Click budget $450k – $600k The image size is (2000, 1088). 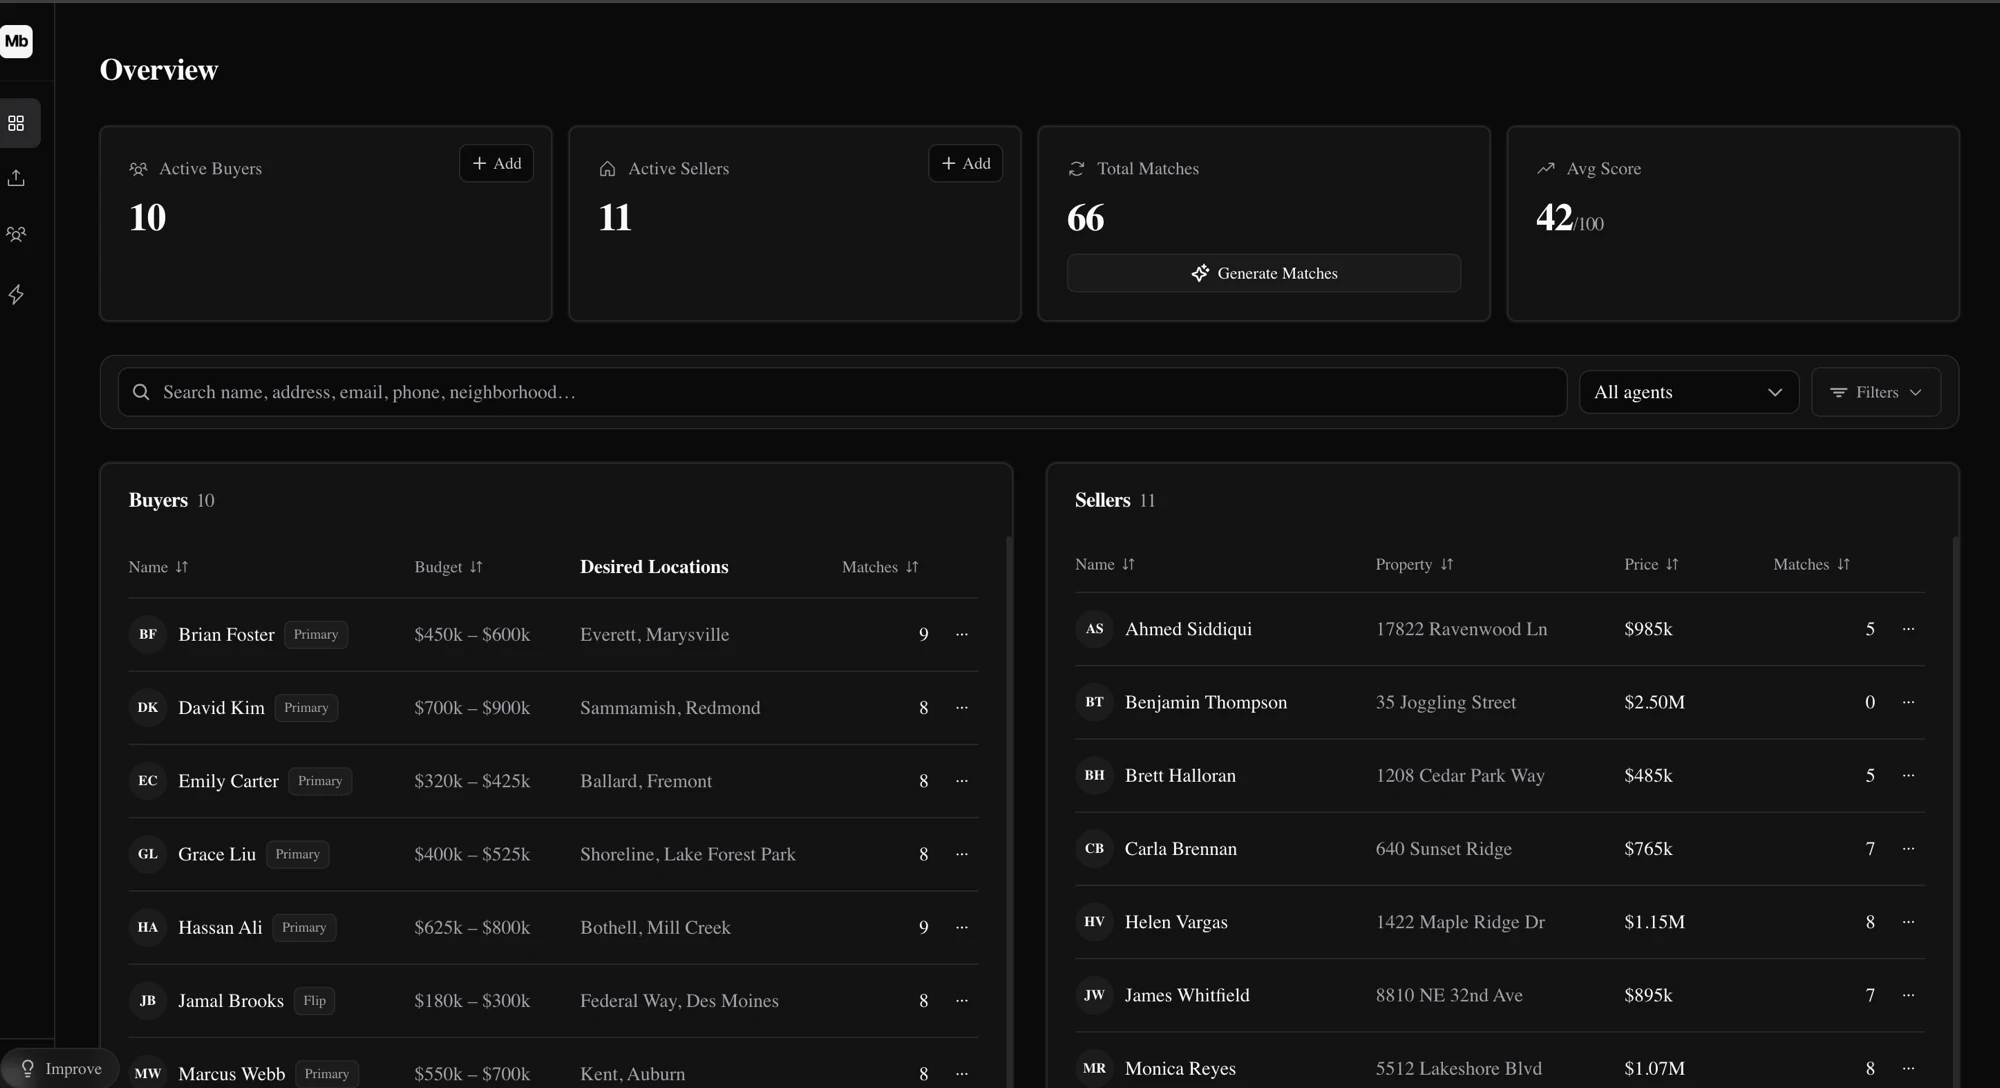[x=472, y=634]
